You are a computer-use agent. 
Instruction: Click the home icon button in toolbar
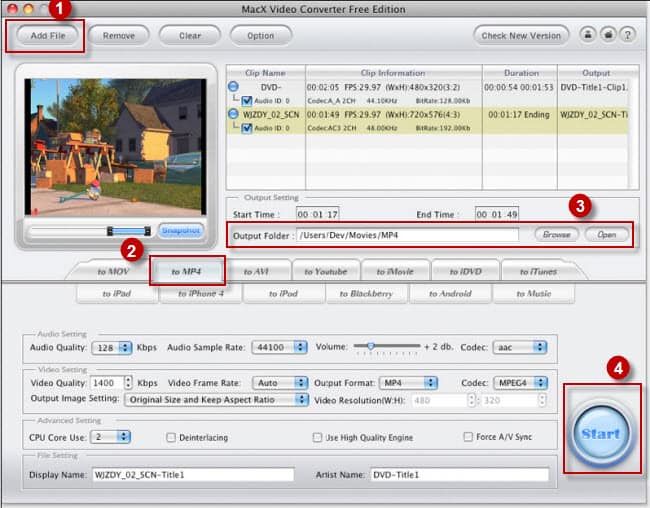coord(608,34)
